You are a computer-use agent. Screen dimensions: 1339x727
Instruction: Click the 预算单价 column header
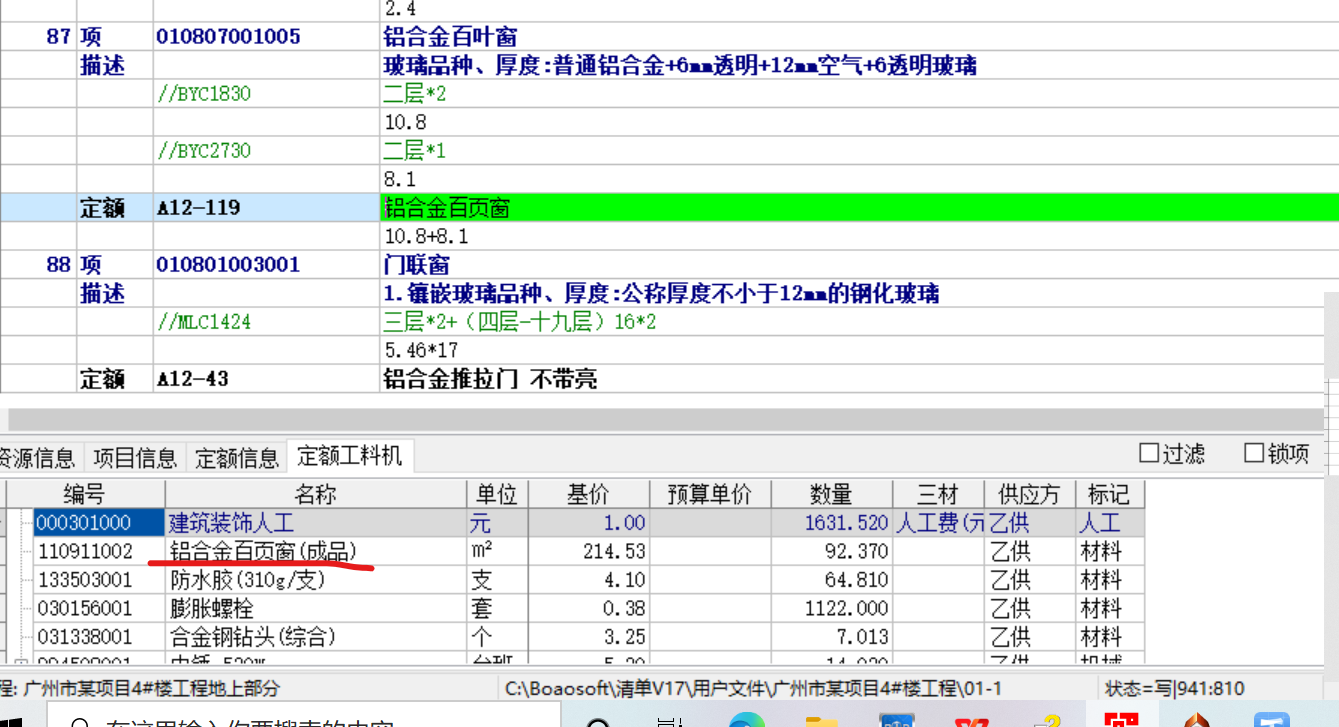pyautogui.click(x=711, y=494)
